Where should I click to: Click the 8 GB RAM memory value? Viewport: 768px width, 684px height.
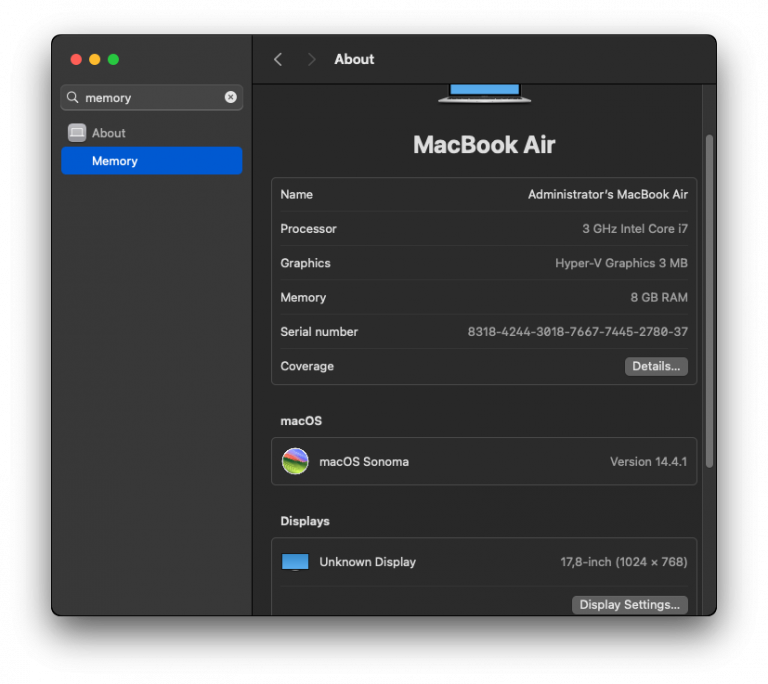point(658,297)
